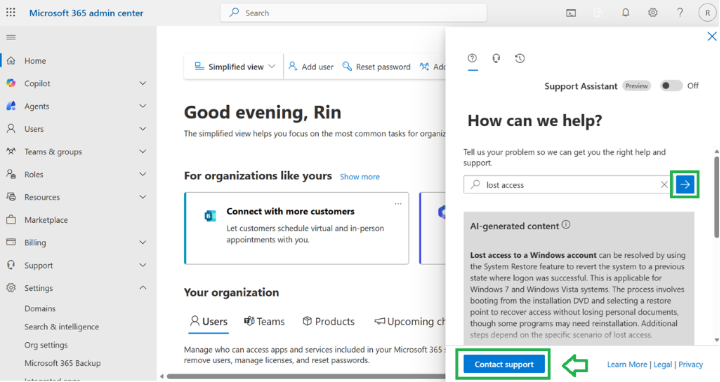Click AI-generated content info icon
This screenshot has width=720, height=382.
(x=566, y=225)
